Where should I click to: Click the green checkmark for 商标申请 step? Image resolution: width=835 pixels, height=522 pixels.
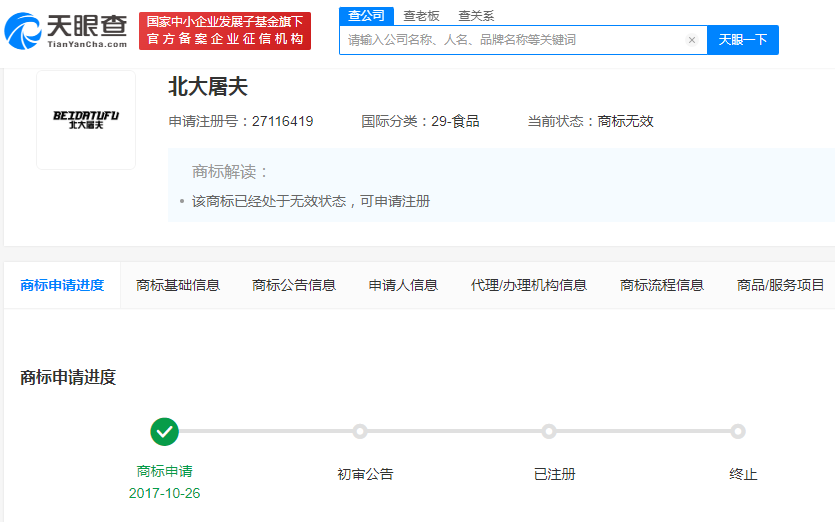tap(165, 431)
